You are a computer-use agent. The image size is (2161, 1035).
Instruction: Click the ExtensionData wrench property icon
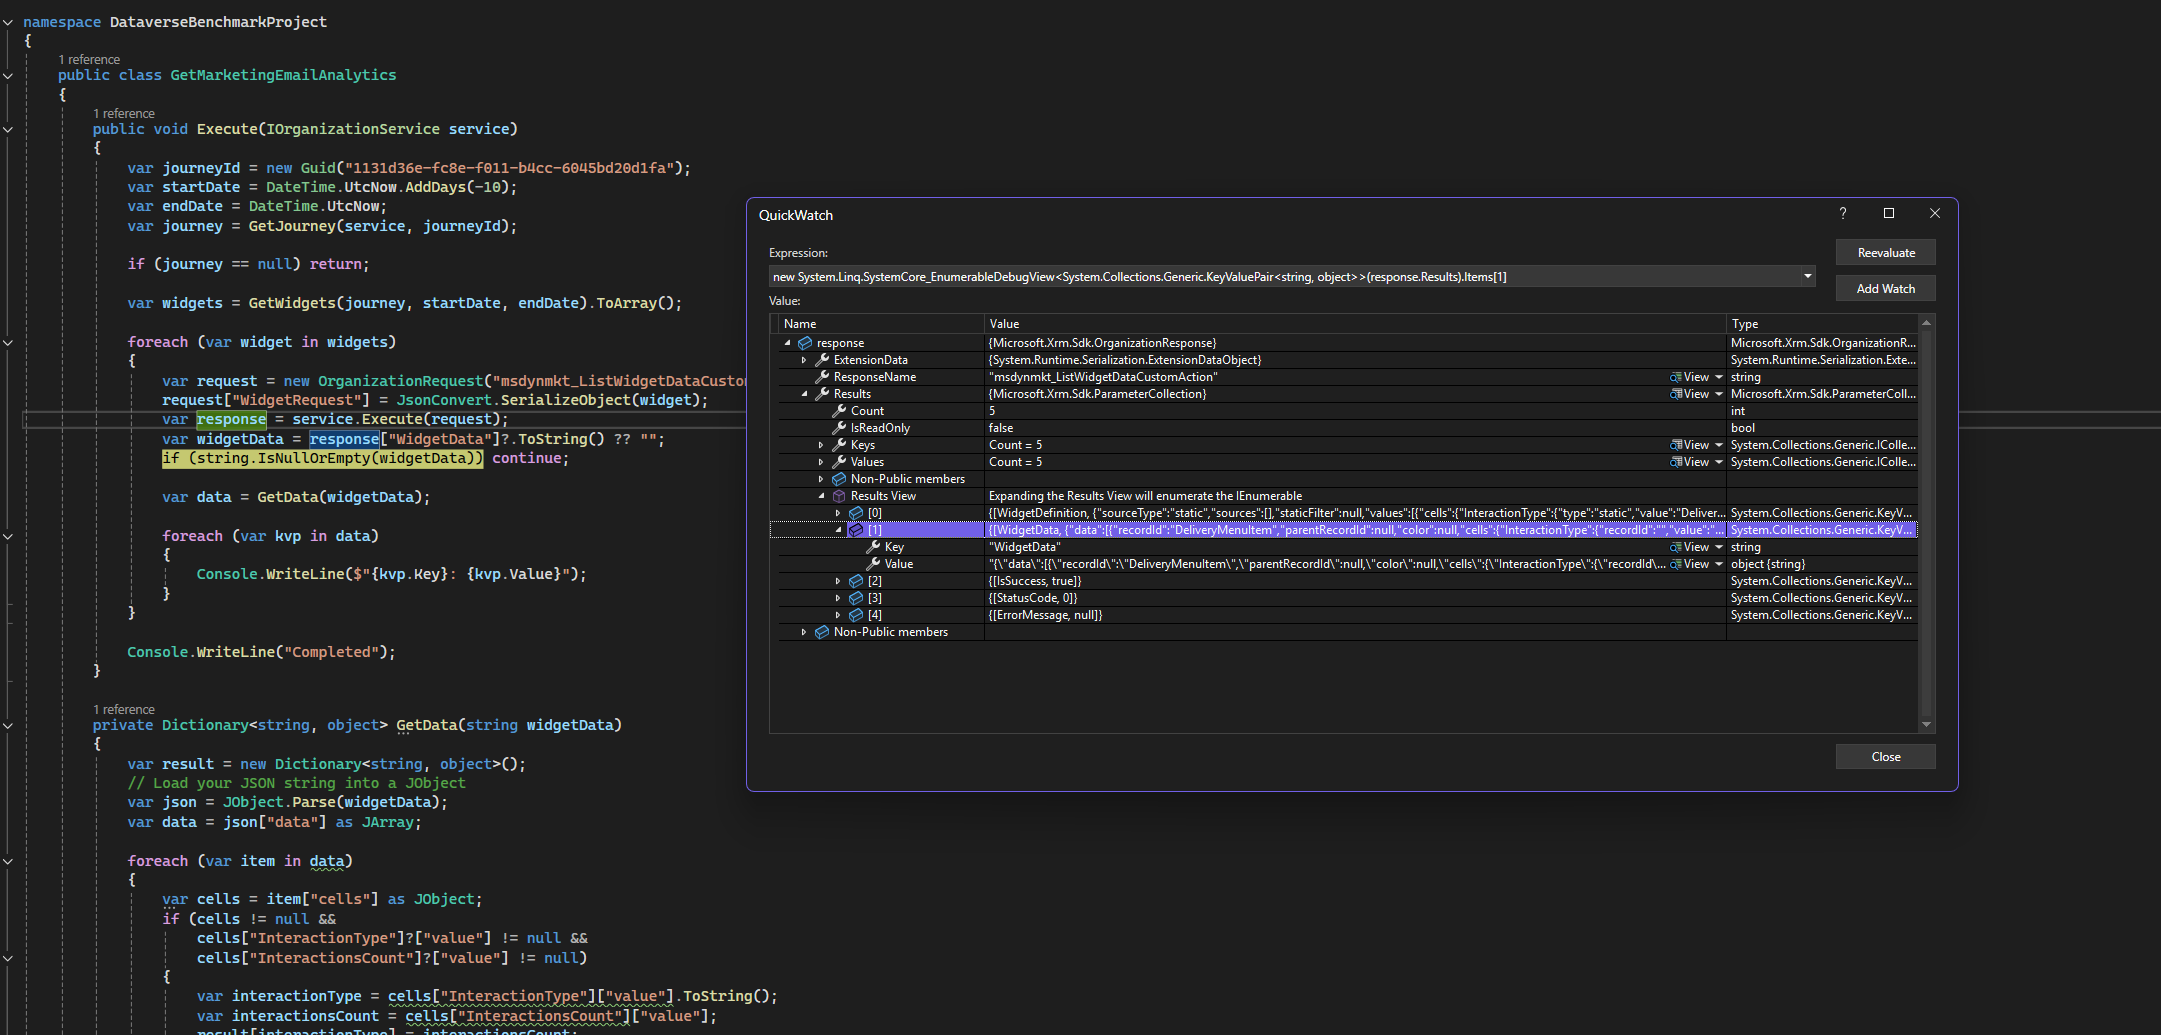click(x=822, y=360)
